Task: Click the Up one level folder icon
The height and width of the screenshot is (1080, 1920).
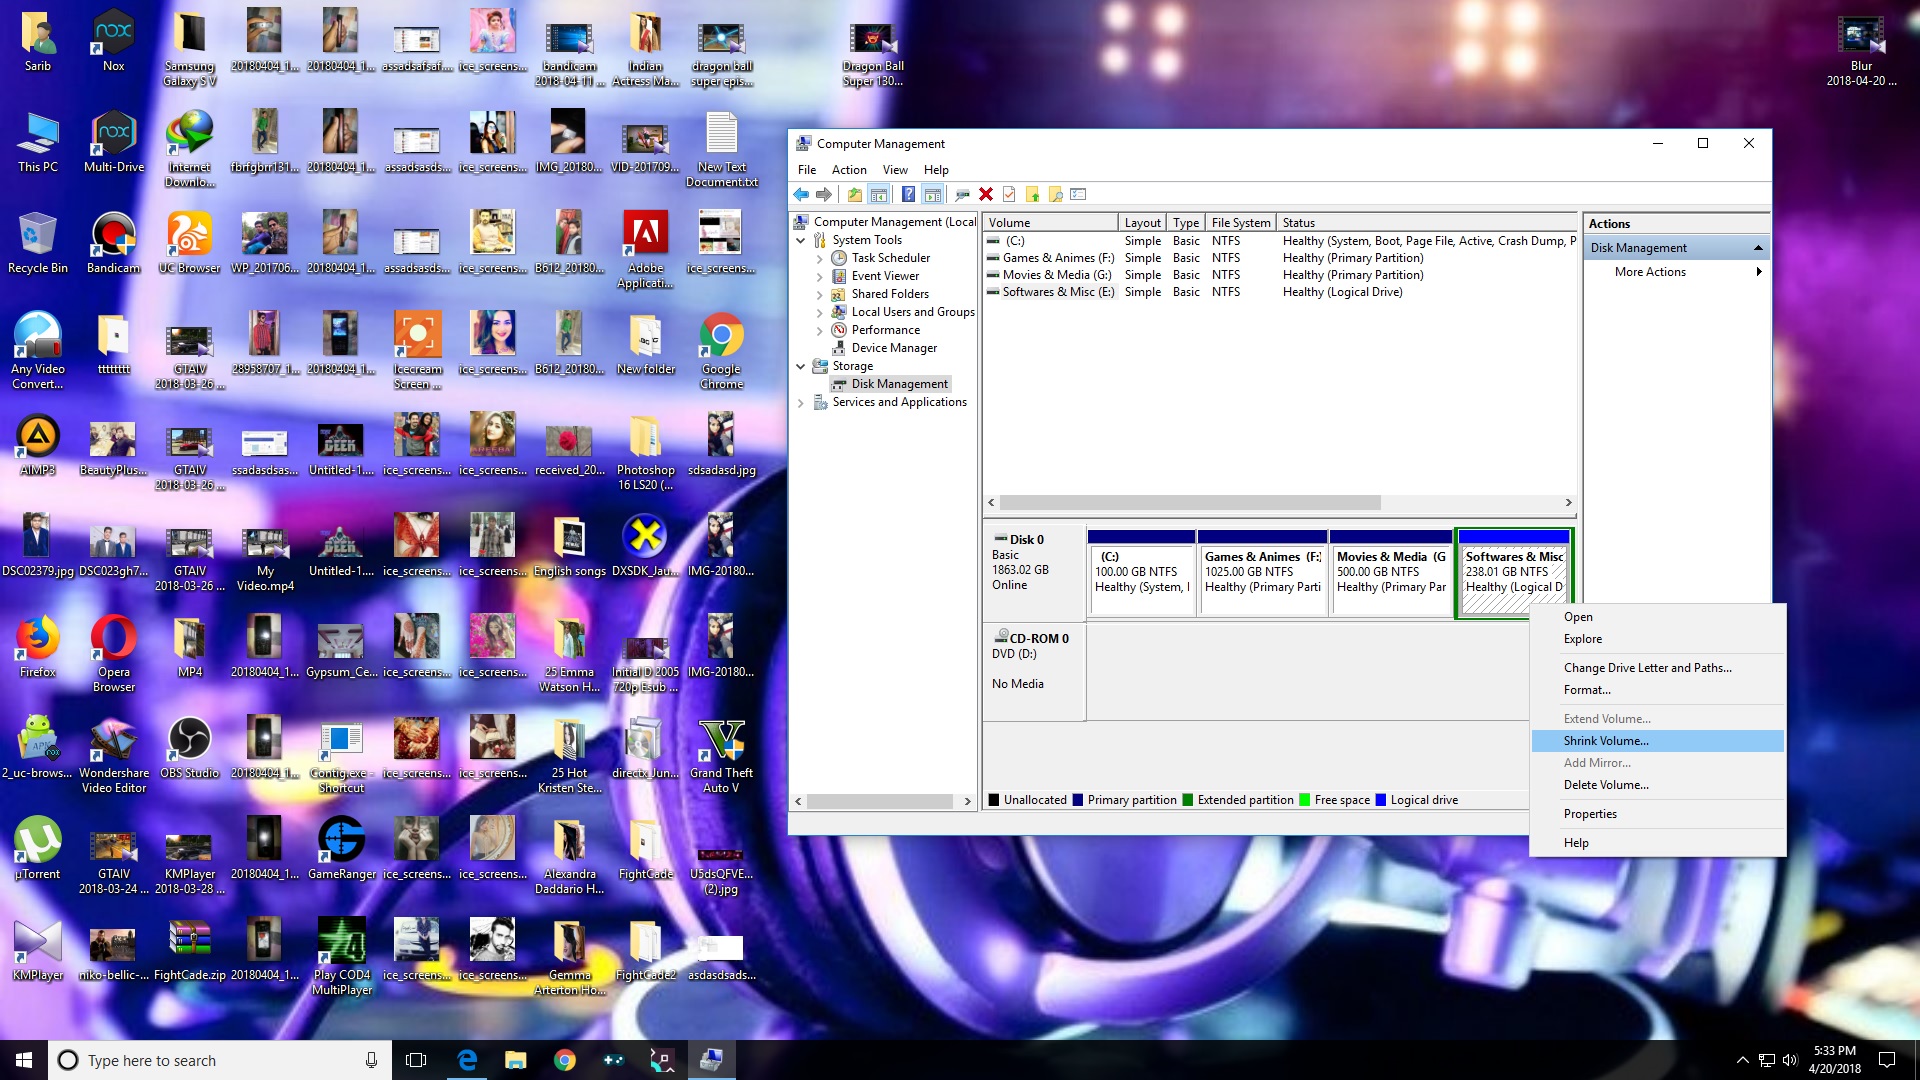Action: click(854, 194)
